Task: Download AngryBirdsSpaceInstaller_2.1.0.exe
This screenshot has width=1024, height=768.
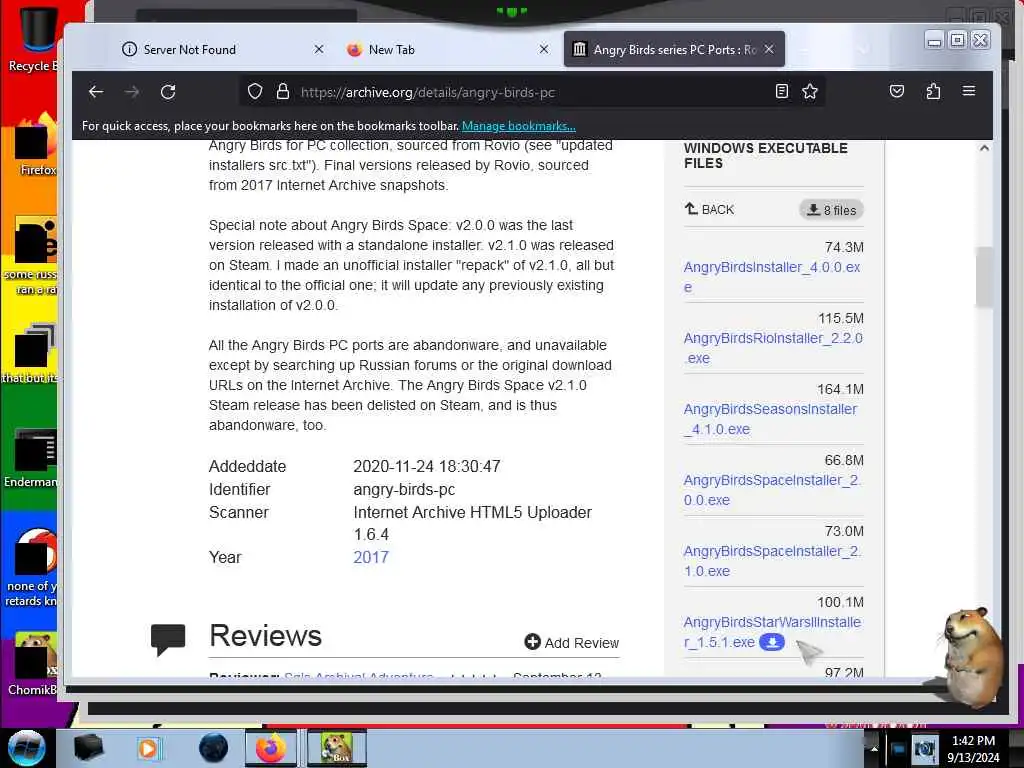Action: click(x=773, y=561)
